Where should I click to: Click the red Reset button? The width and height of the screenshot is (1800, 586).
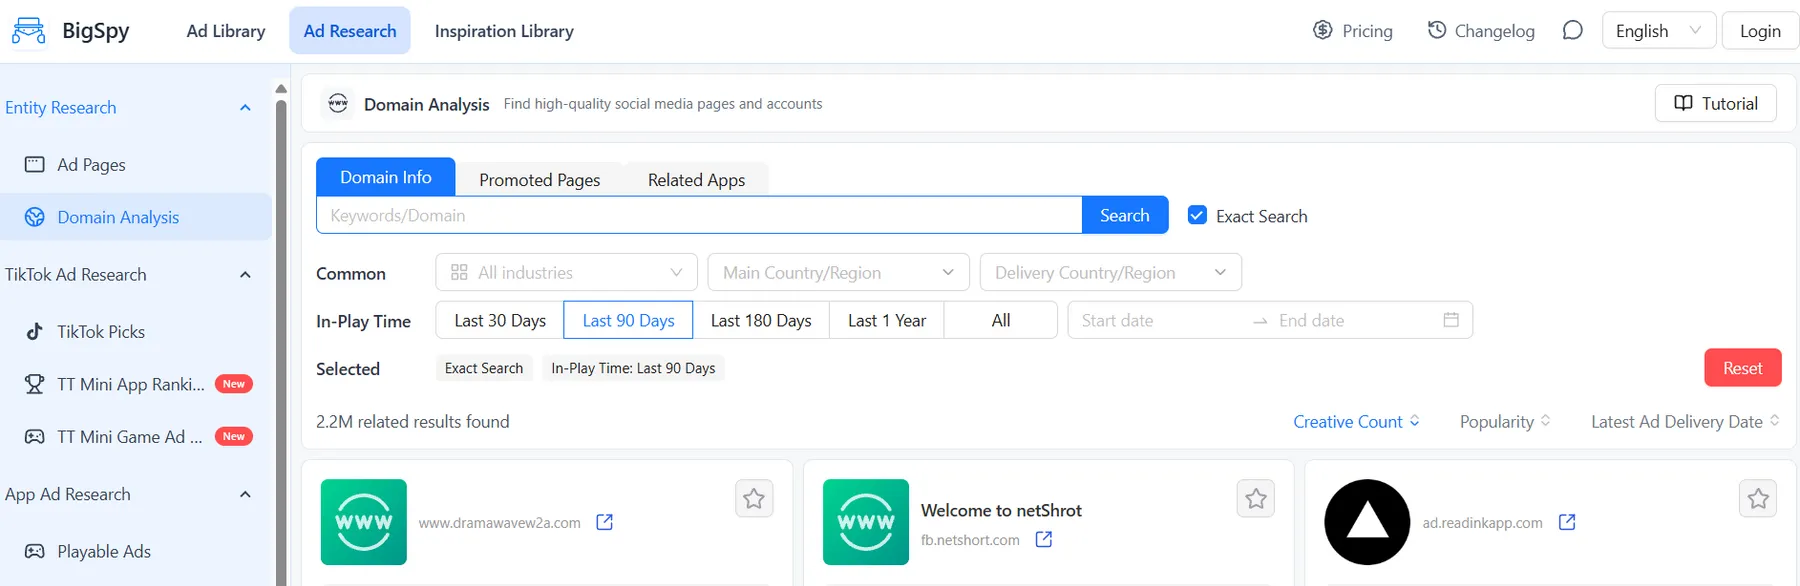(x=1743, y=368)
